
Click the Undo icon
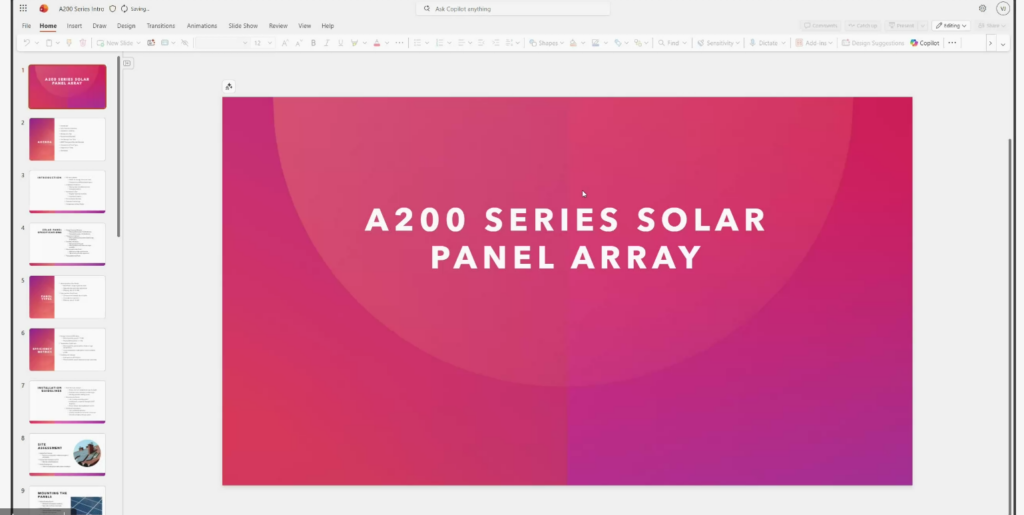click(27, 43)
